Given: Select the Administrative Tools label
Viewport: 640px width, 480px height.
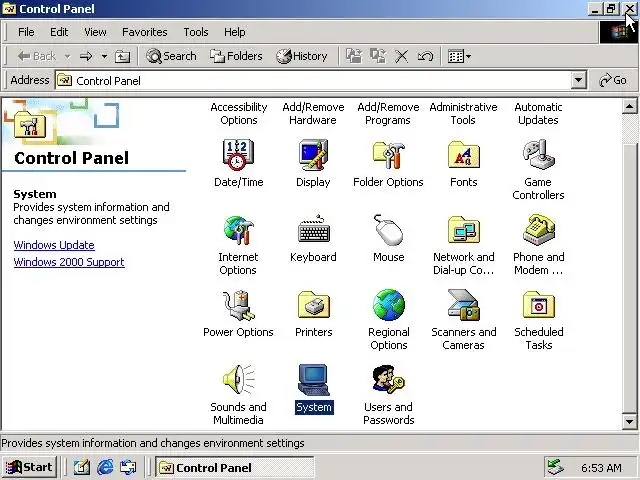Looking at the screenshot, I should [x=463, y=113].
